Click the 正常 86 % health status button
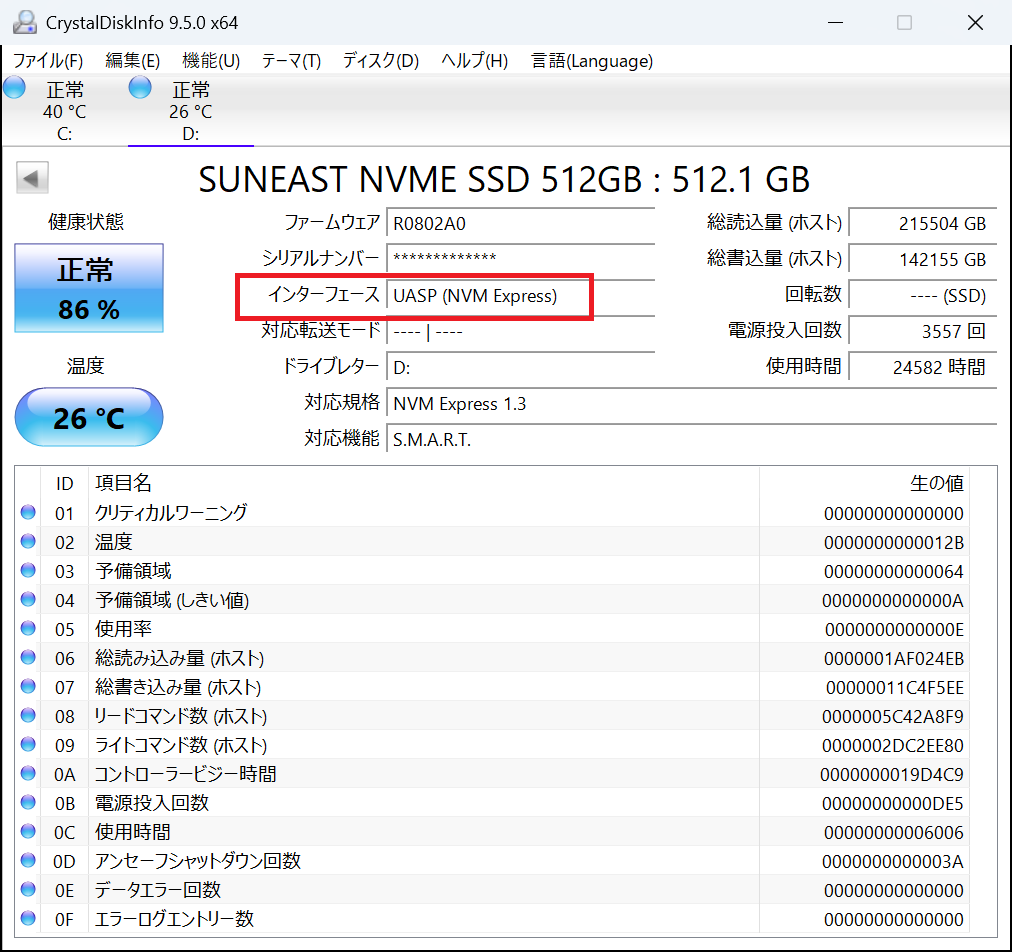Image resolution: width=1012 pixels, height=952 pixels. coord(89,288)
